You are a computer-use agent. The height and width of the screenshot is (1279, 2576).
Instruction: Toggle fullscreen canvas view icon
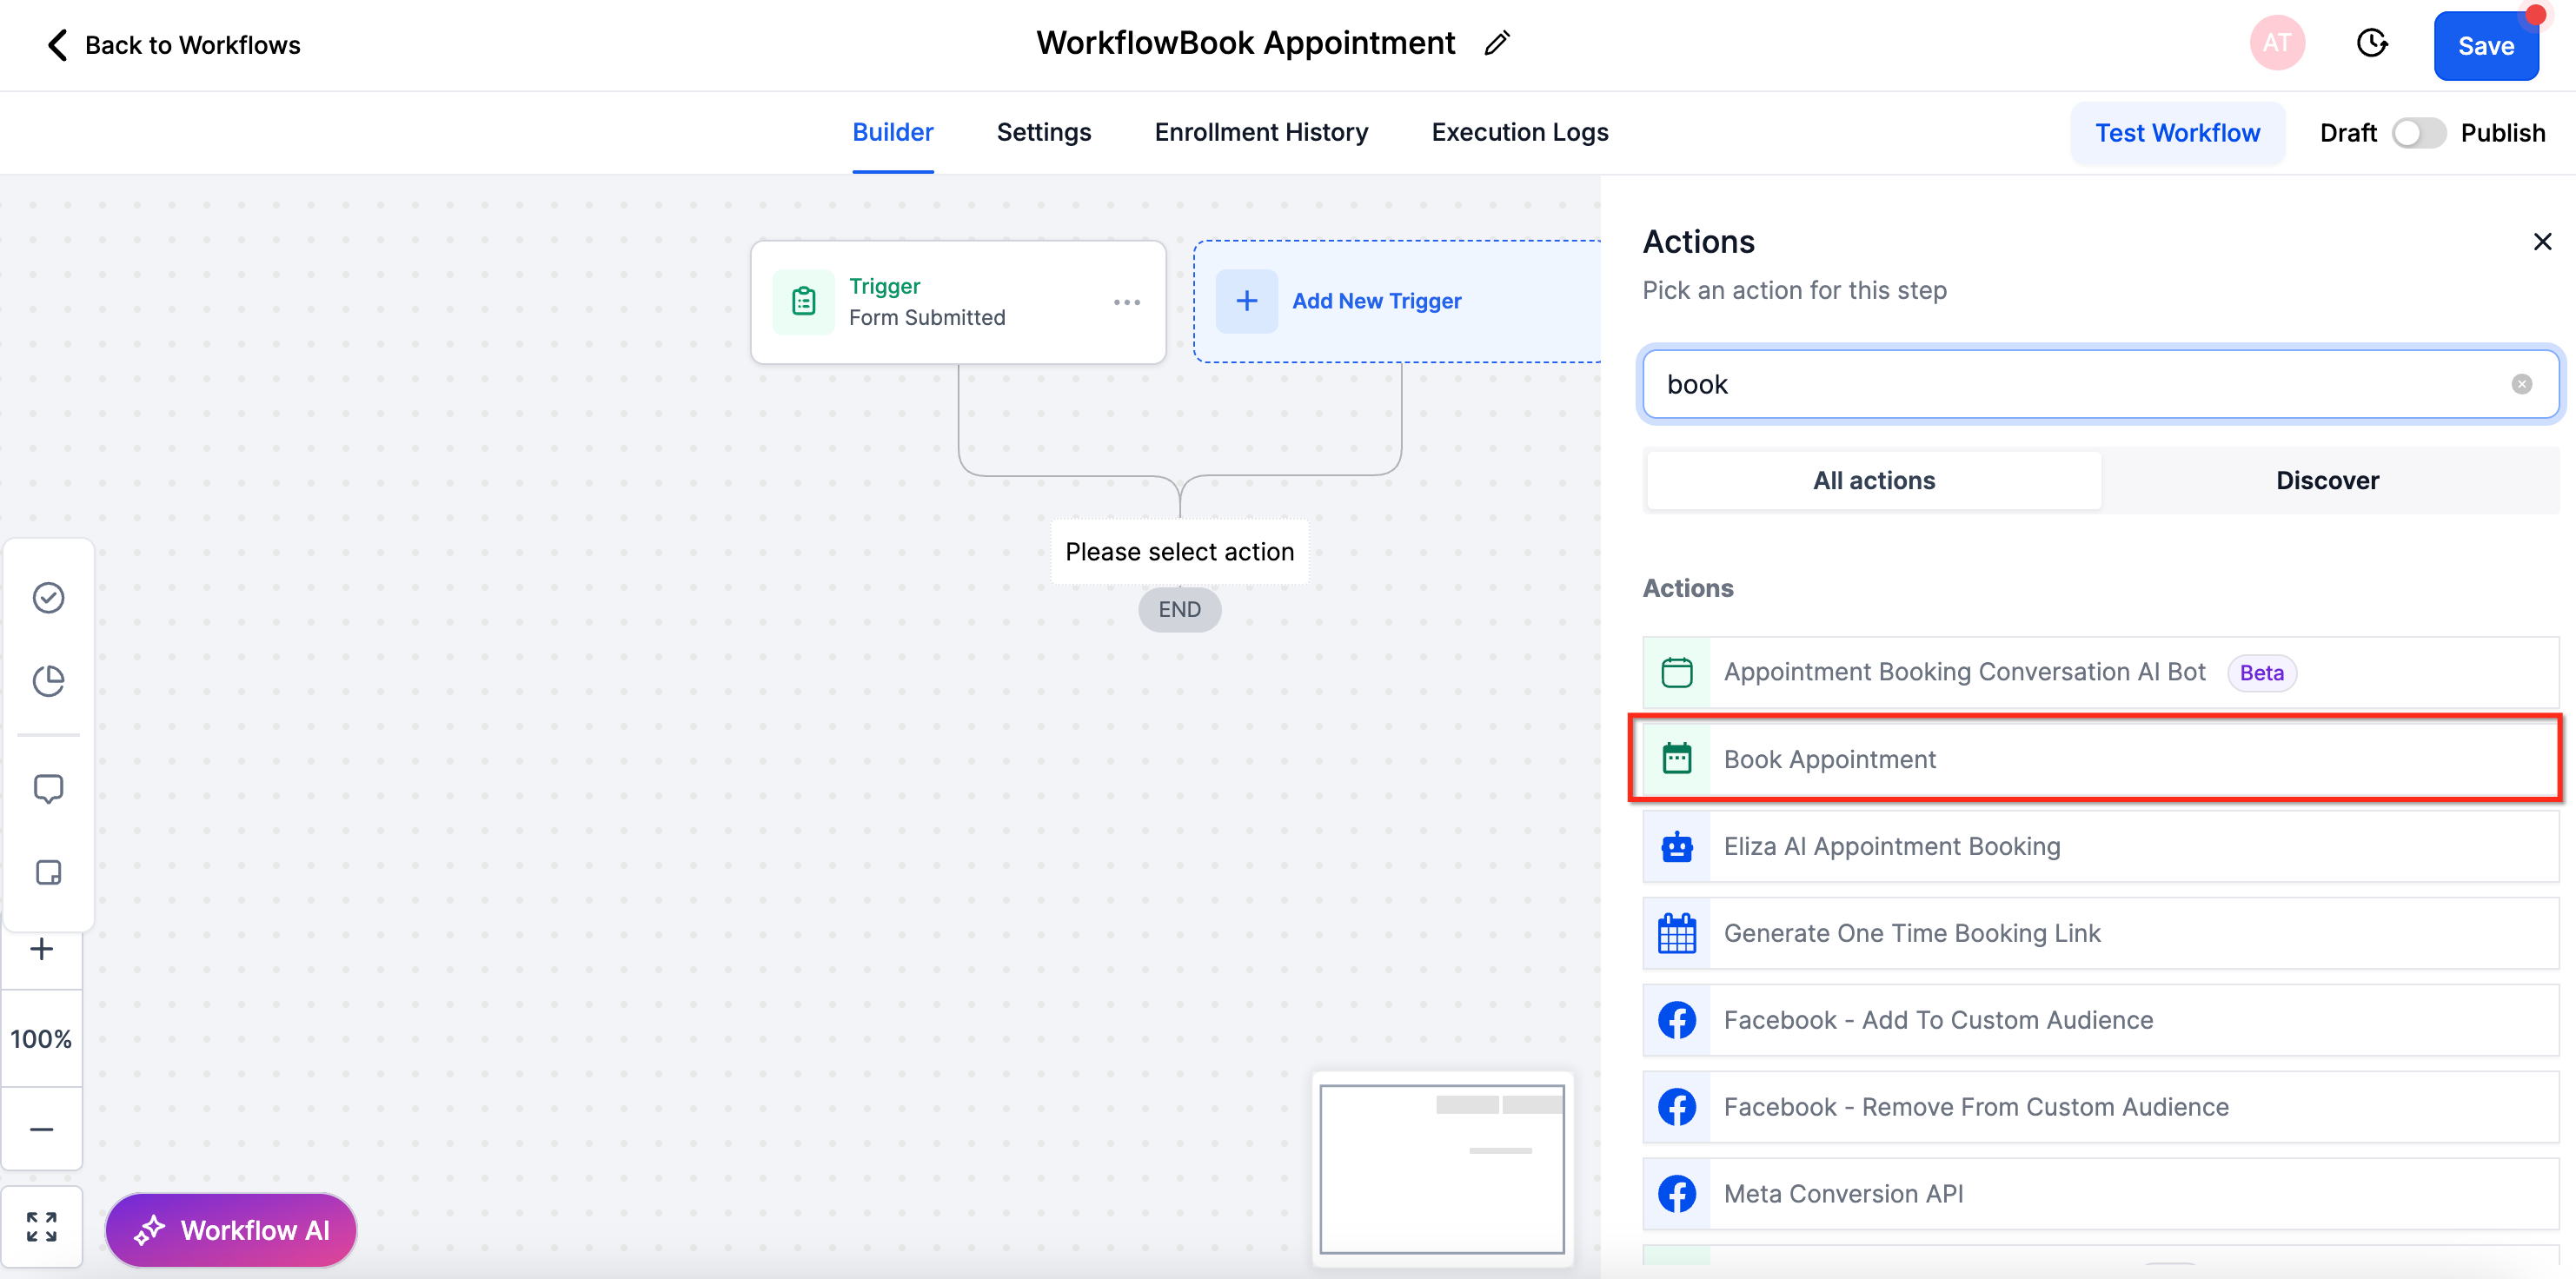click(x=42, y=1226)
